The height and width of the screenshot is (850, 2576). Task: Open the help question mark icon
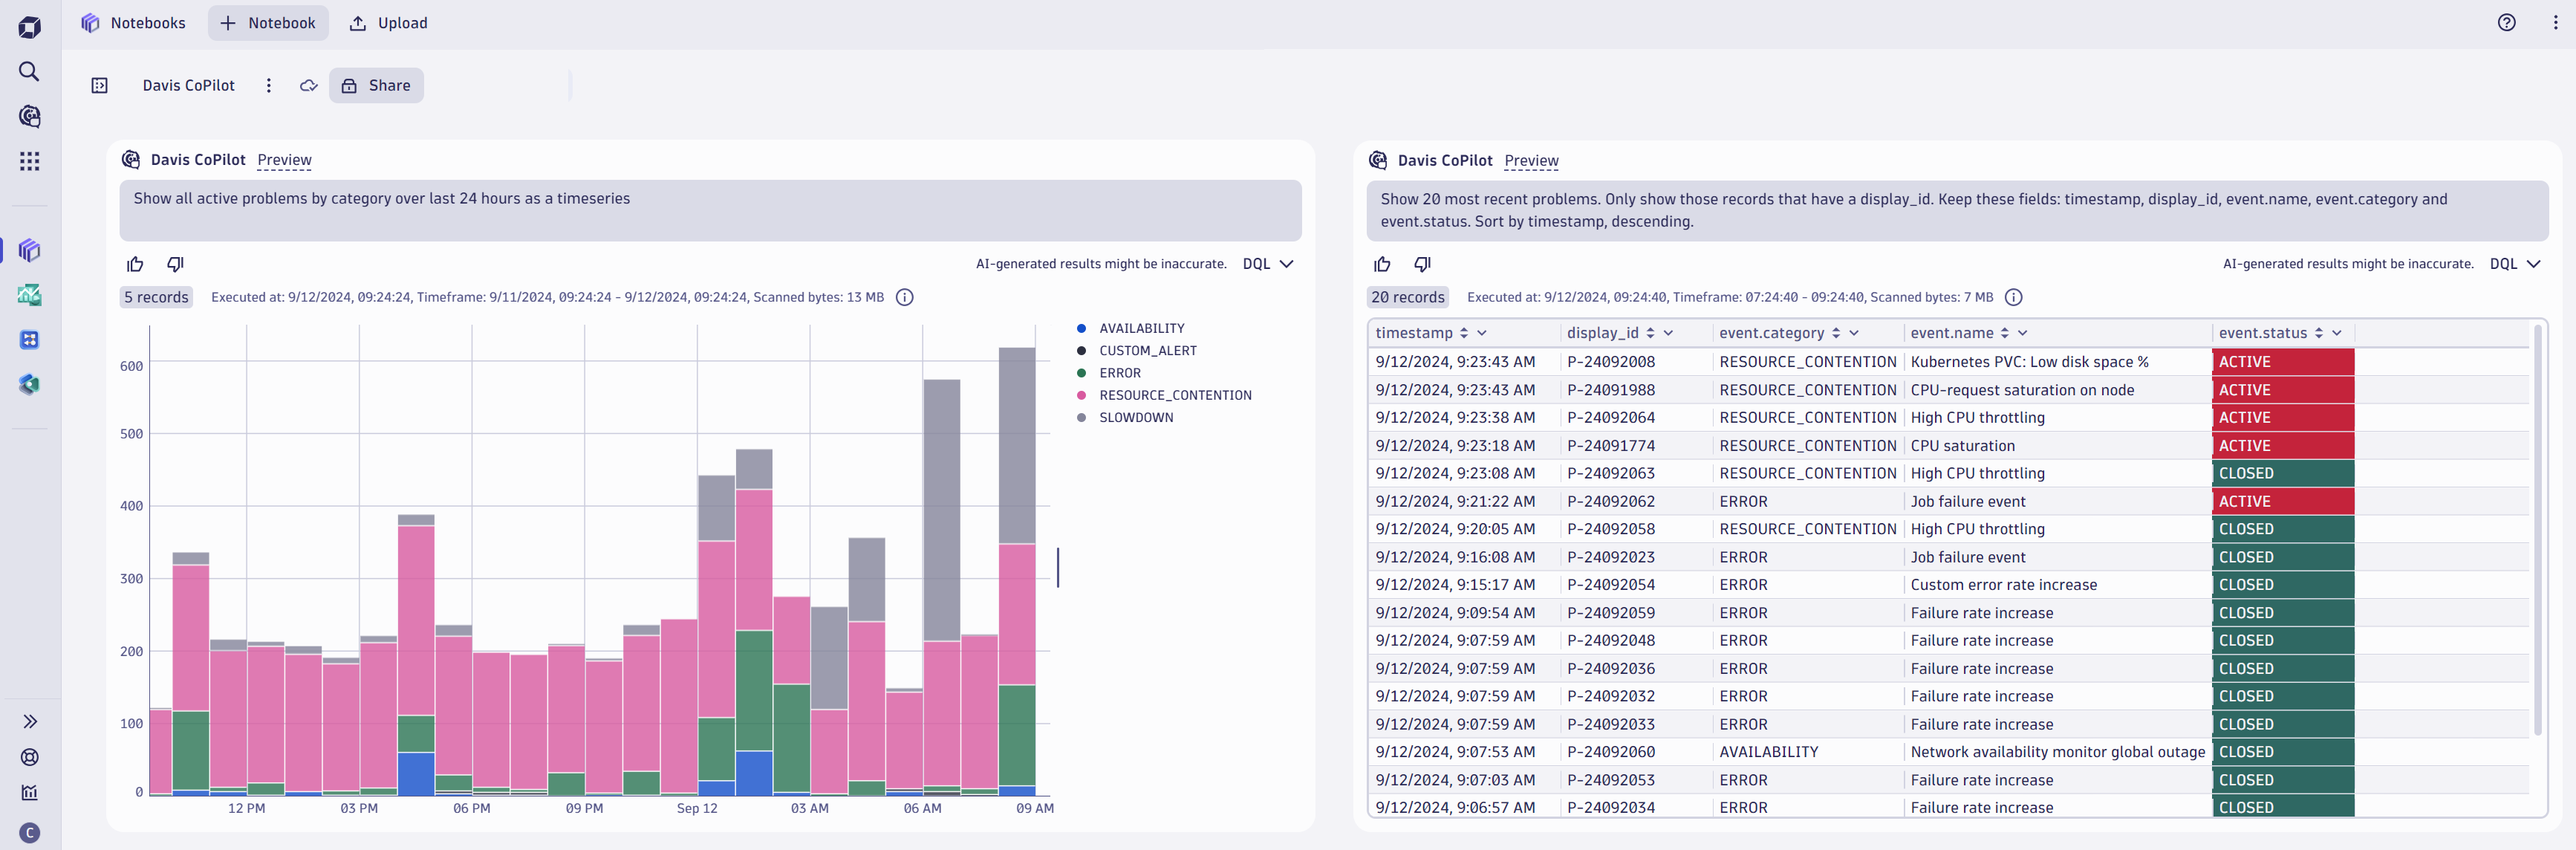(2506, 23)
